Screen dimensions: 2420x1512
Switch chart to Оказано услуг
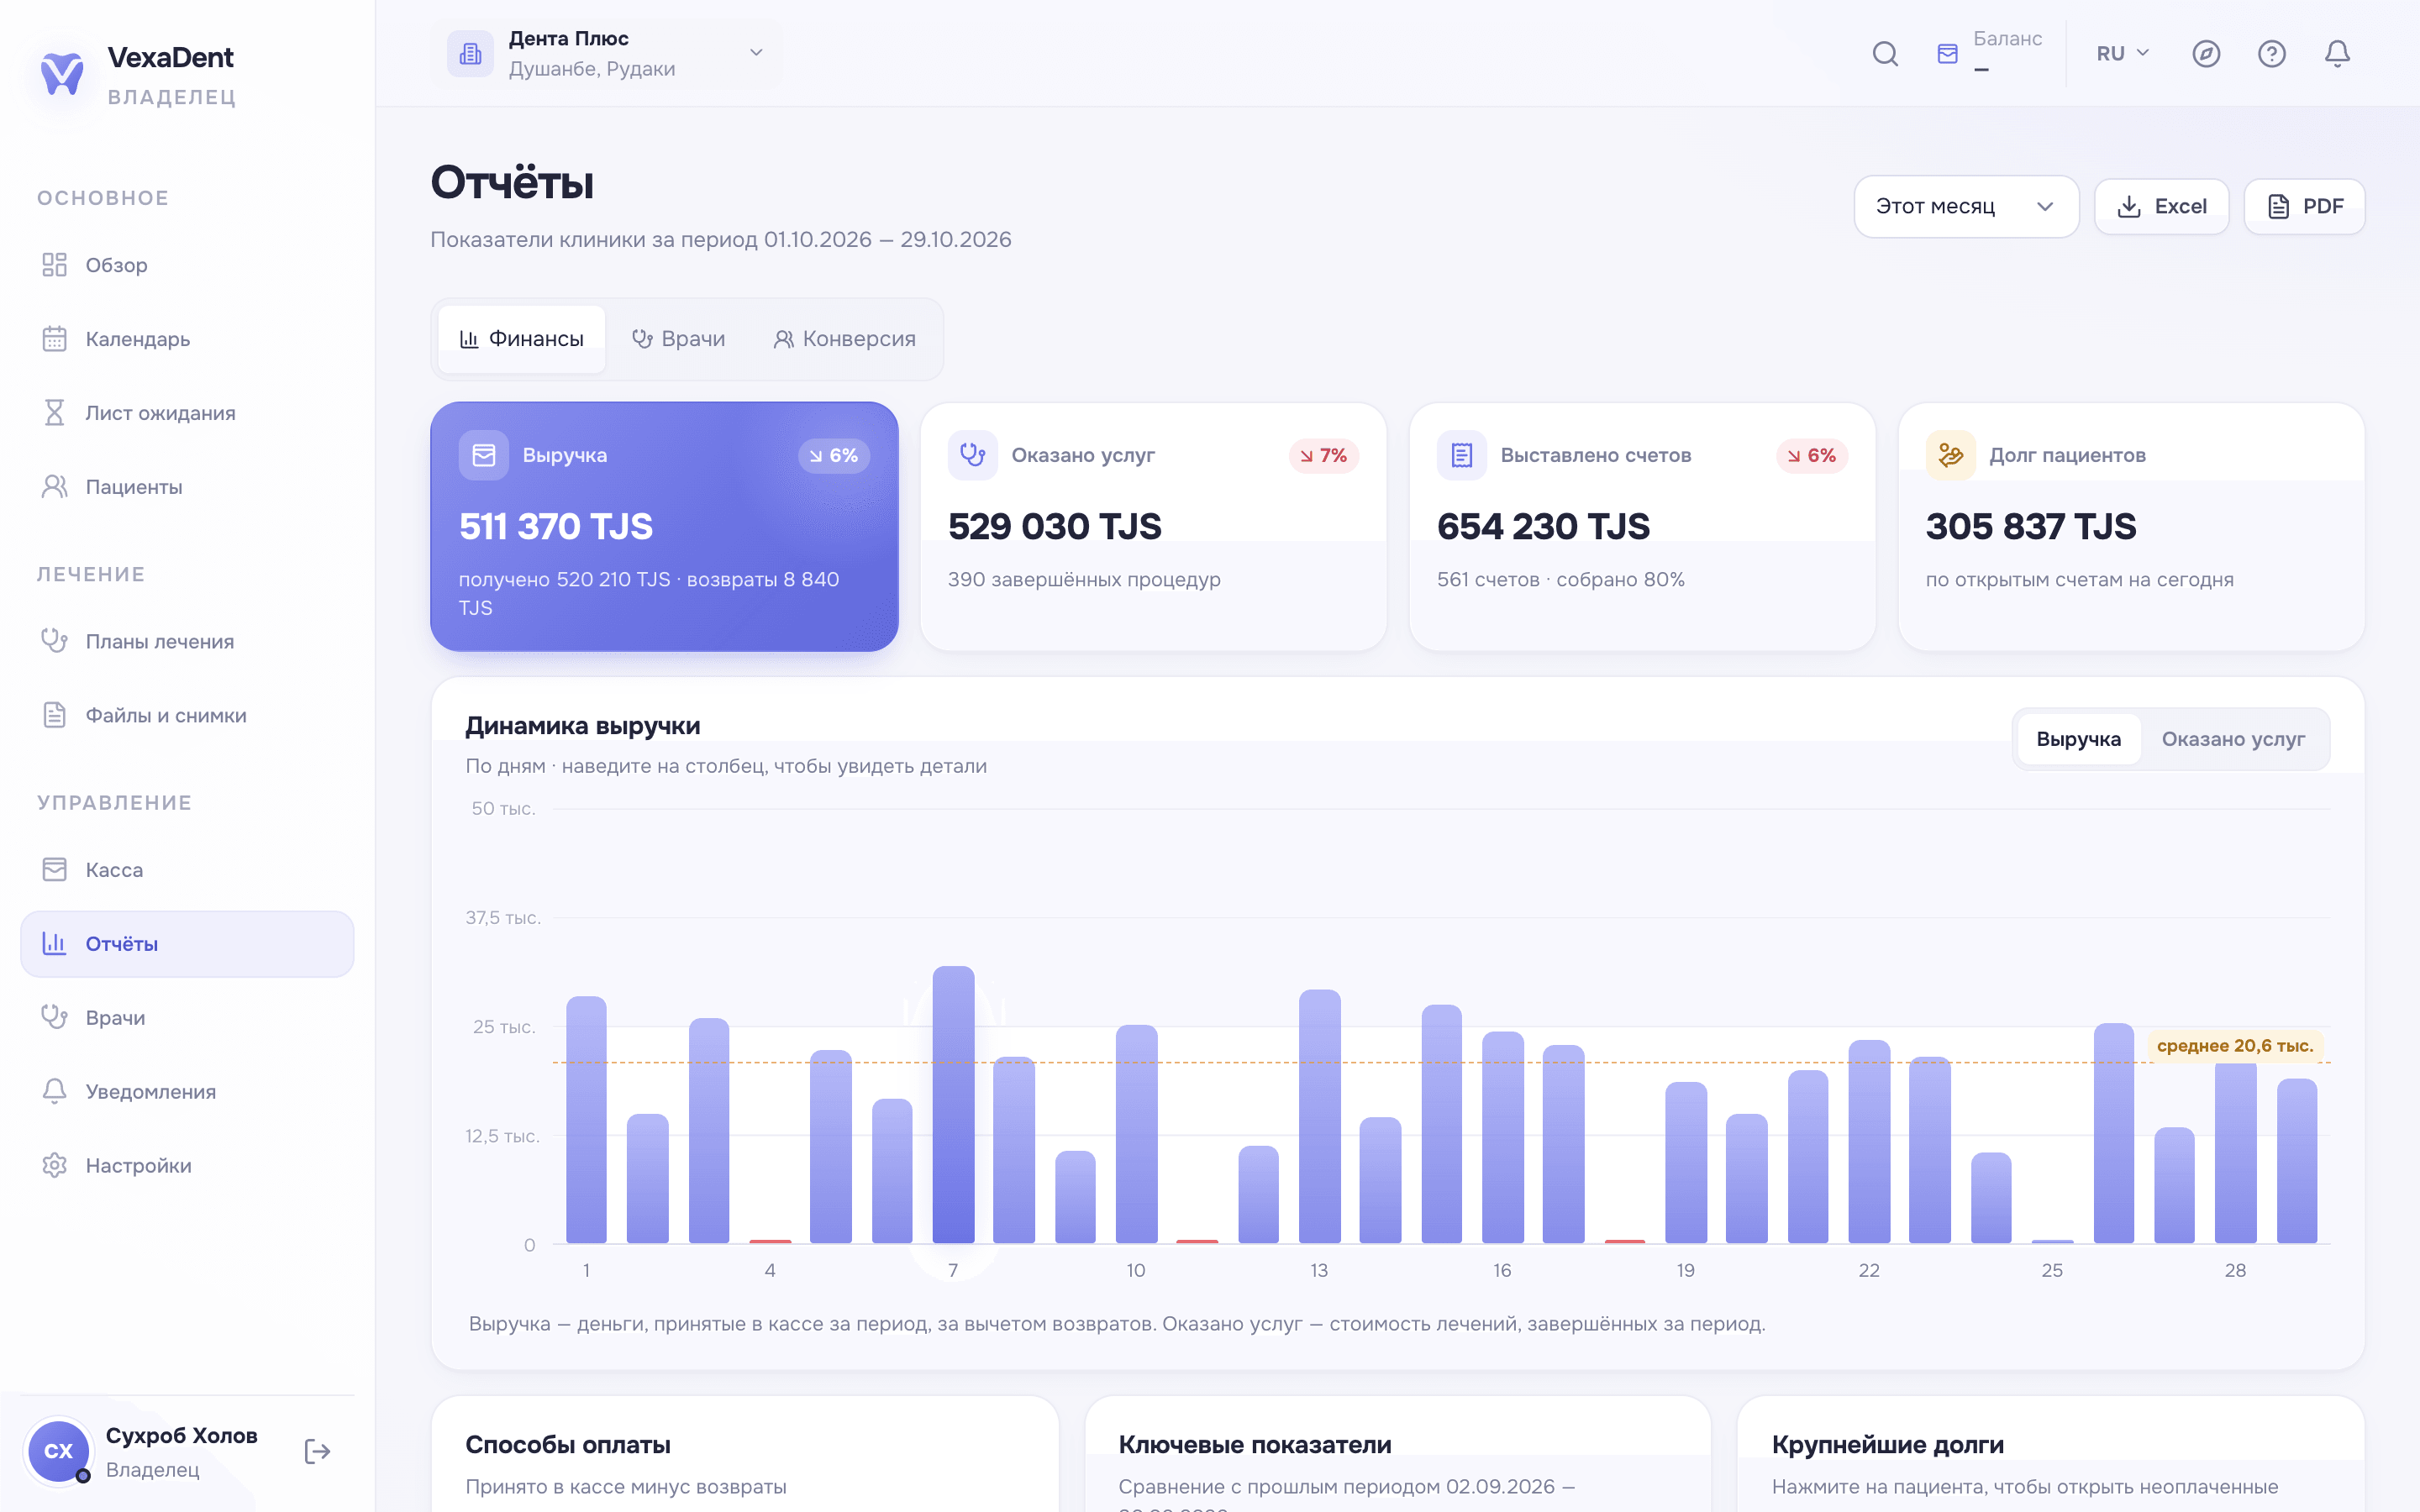tap(2232, 739)
